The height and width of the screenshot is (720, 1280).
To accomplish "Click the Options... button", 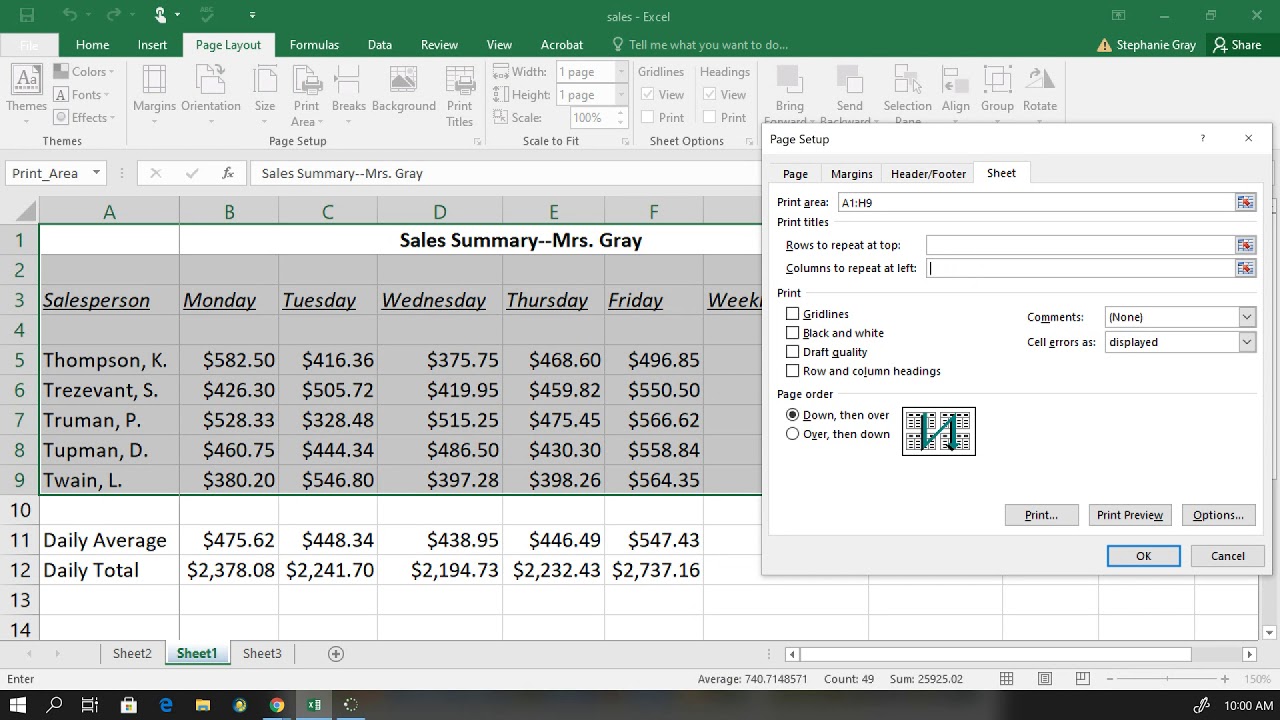I will [x=1218, y=515].
